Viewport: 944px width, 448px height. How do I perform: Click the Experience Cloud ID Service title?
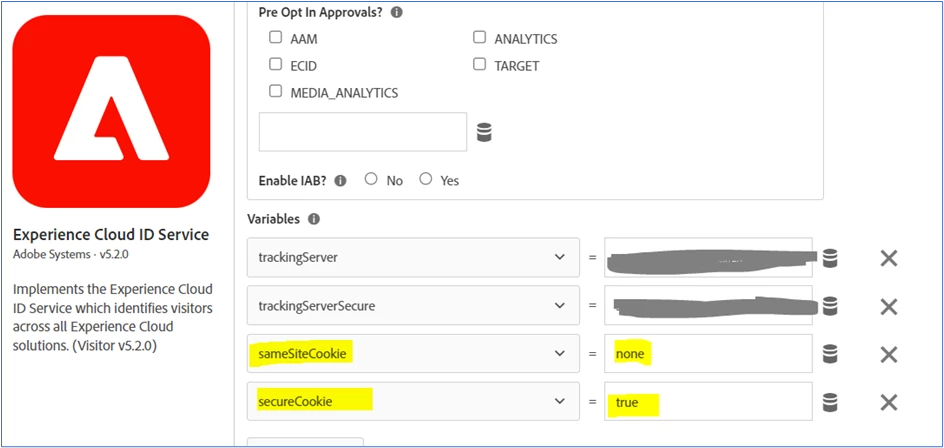111,234
